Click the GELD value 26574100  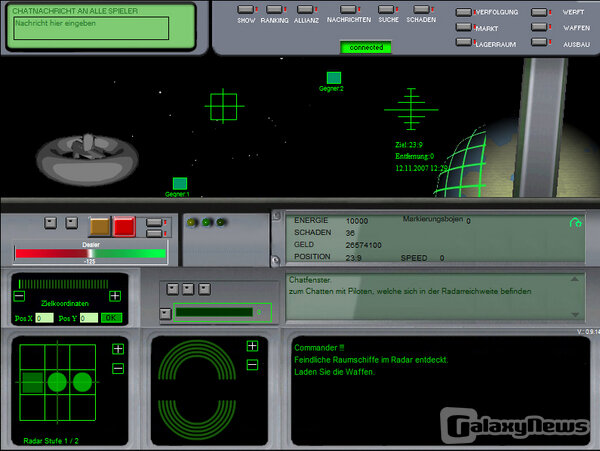point(364,245)
